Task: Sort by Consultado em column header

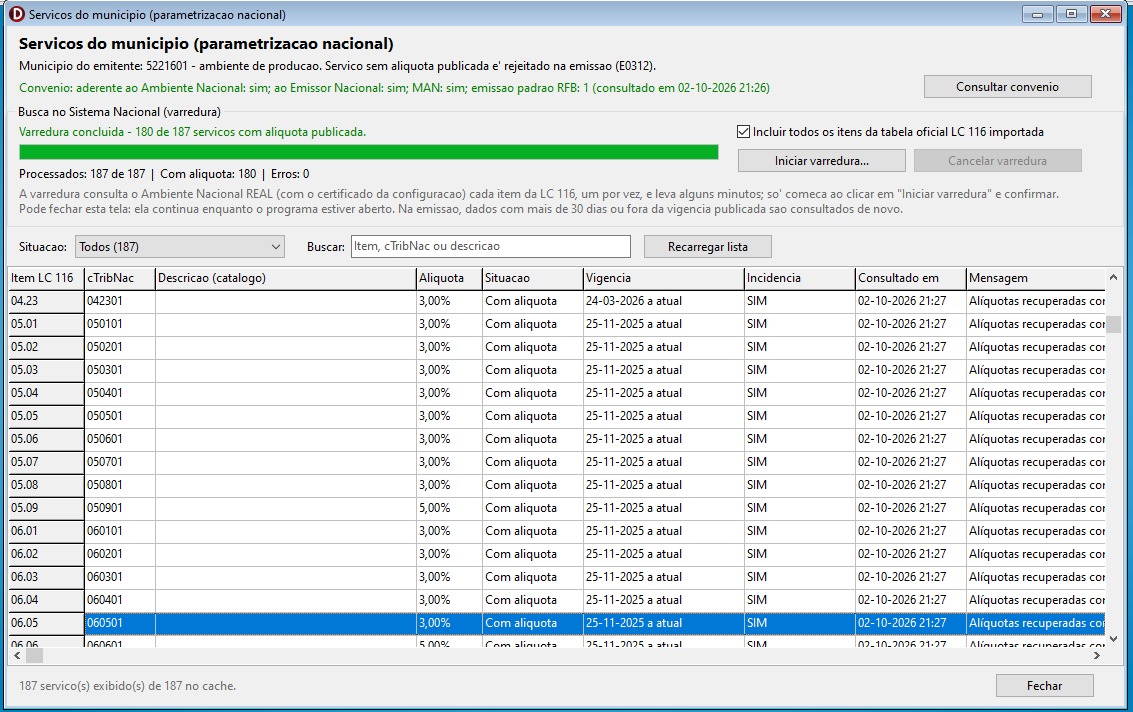Action: pyautogui.click(x=910, y=278)
